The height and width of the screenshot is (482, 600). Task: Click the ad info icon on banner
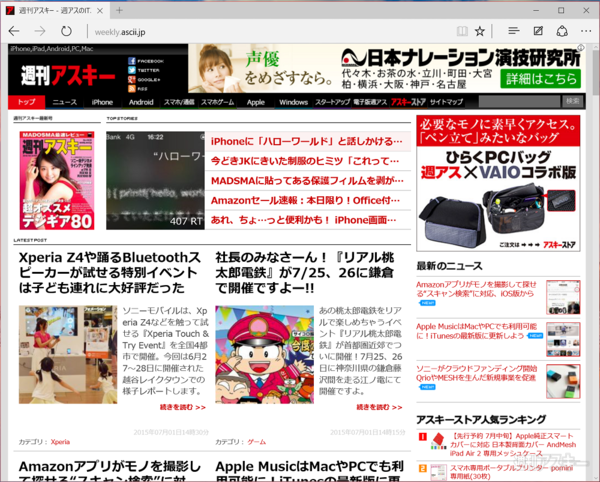pos(581,48)
